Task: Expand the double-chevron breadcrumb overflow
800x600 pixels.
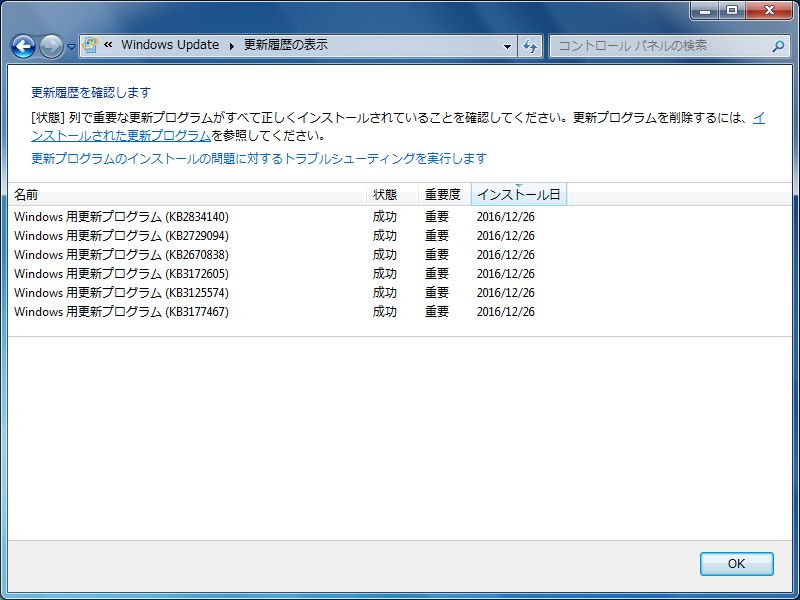Action: tap(108, 45)
